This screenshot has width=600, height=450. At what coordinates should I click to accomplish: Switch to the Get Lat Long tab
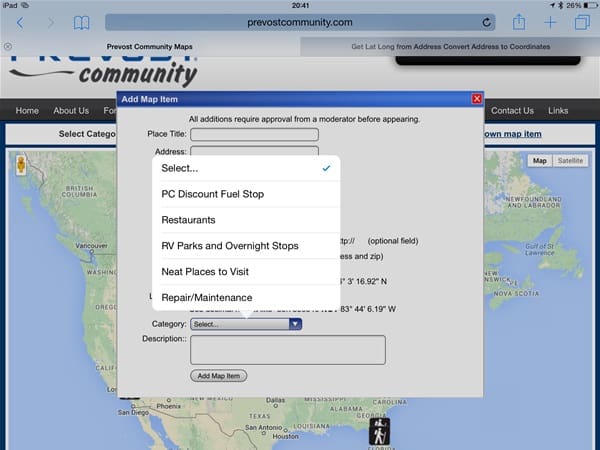coord(450,47)
